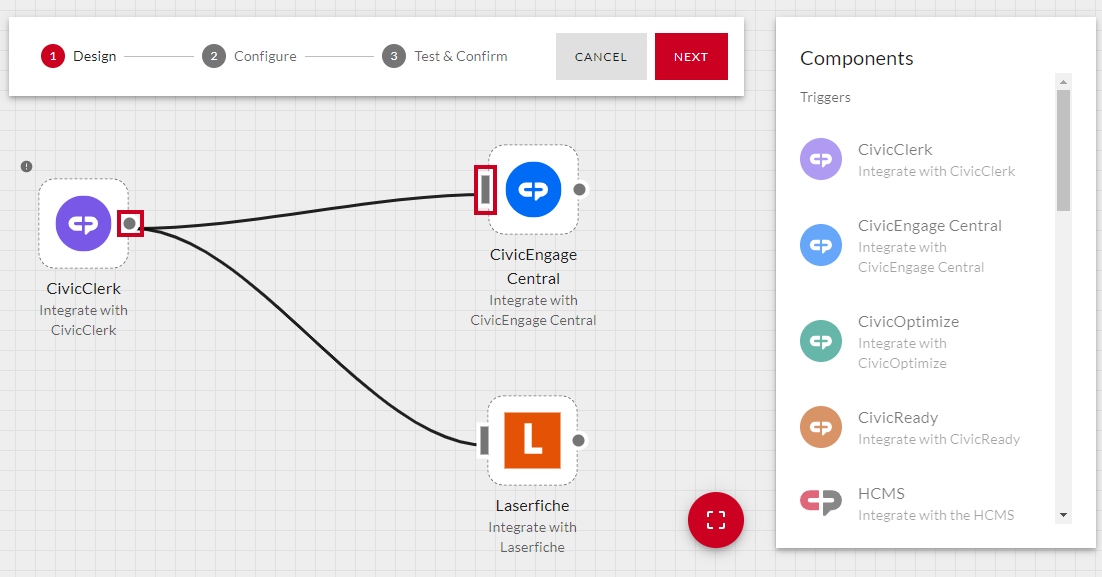This screenshot has width=1102, height=577.
Task: Click the Laserfiche node title on canvas
Action: pyautogui.click(x=532, y=505)
